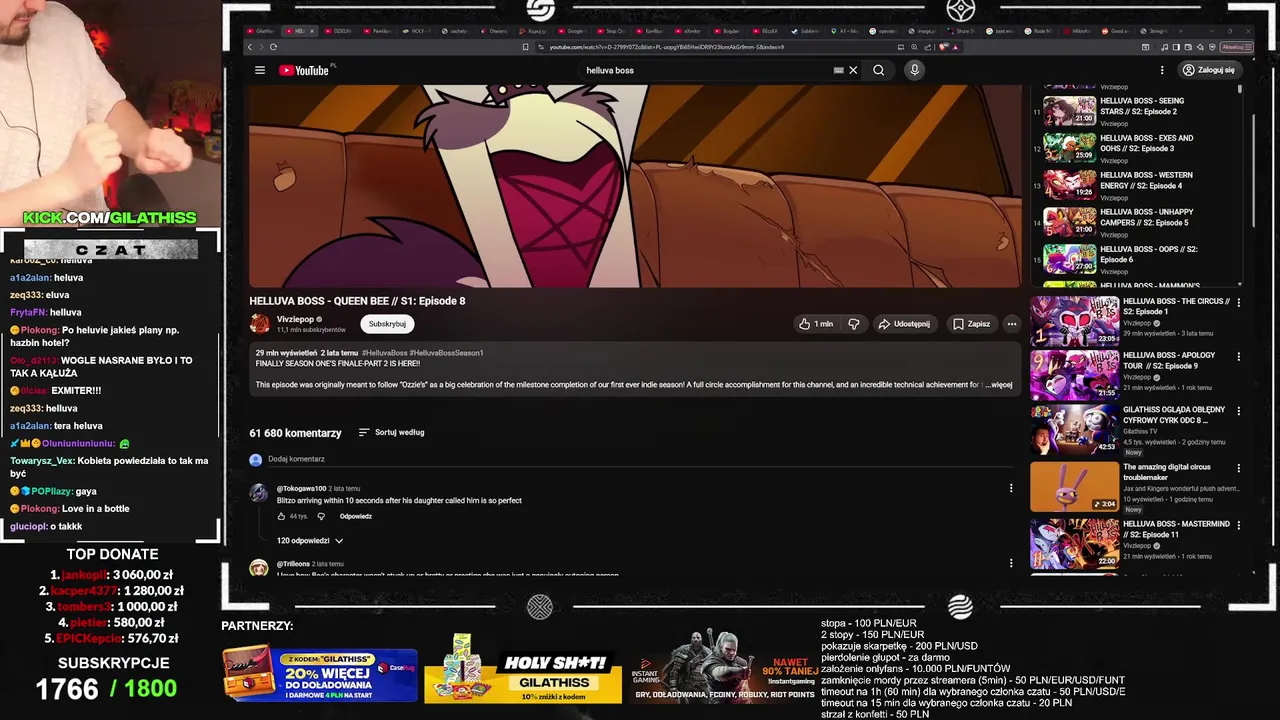
Task: Open the HOLY SH*T Gilathiss partner banner
Action: pyautogui.click(x=523, y=670)
